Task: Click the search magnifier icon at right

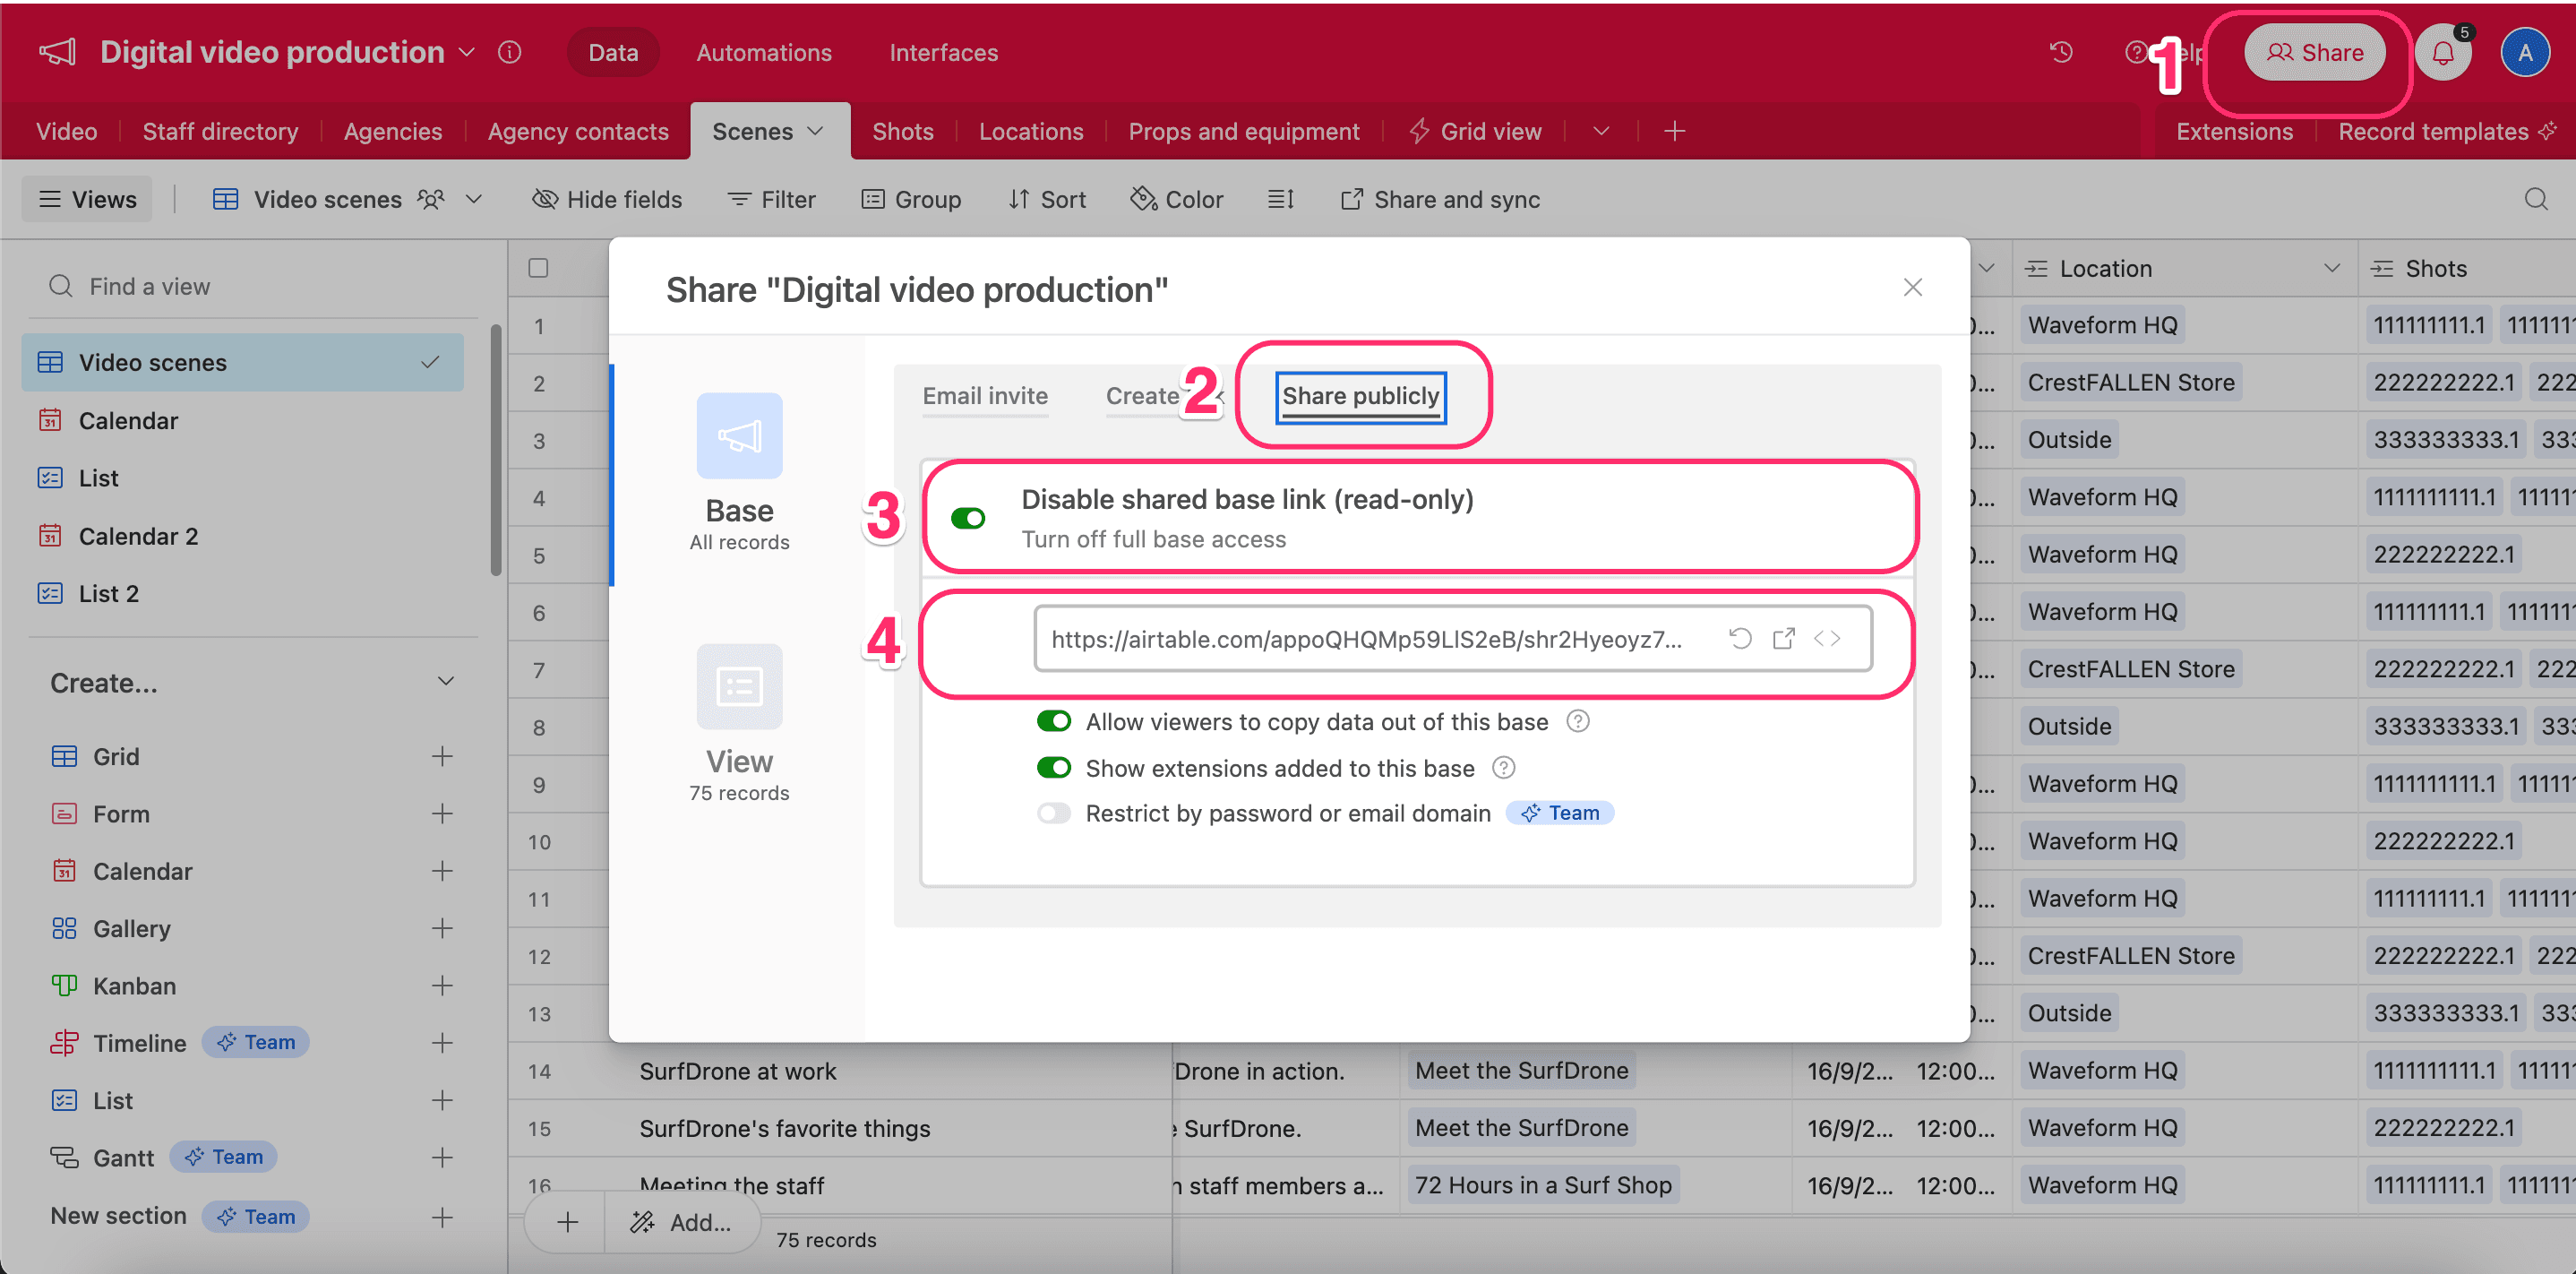Action: point(2535,199)
